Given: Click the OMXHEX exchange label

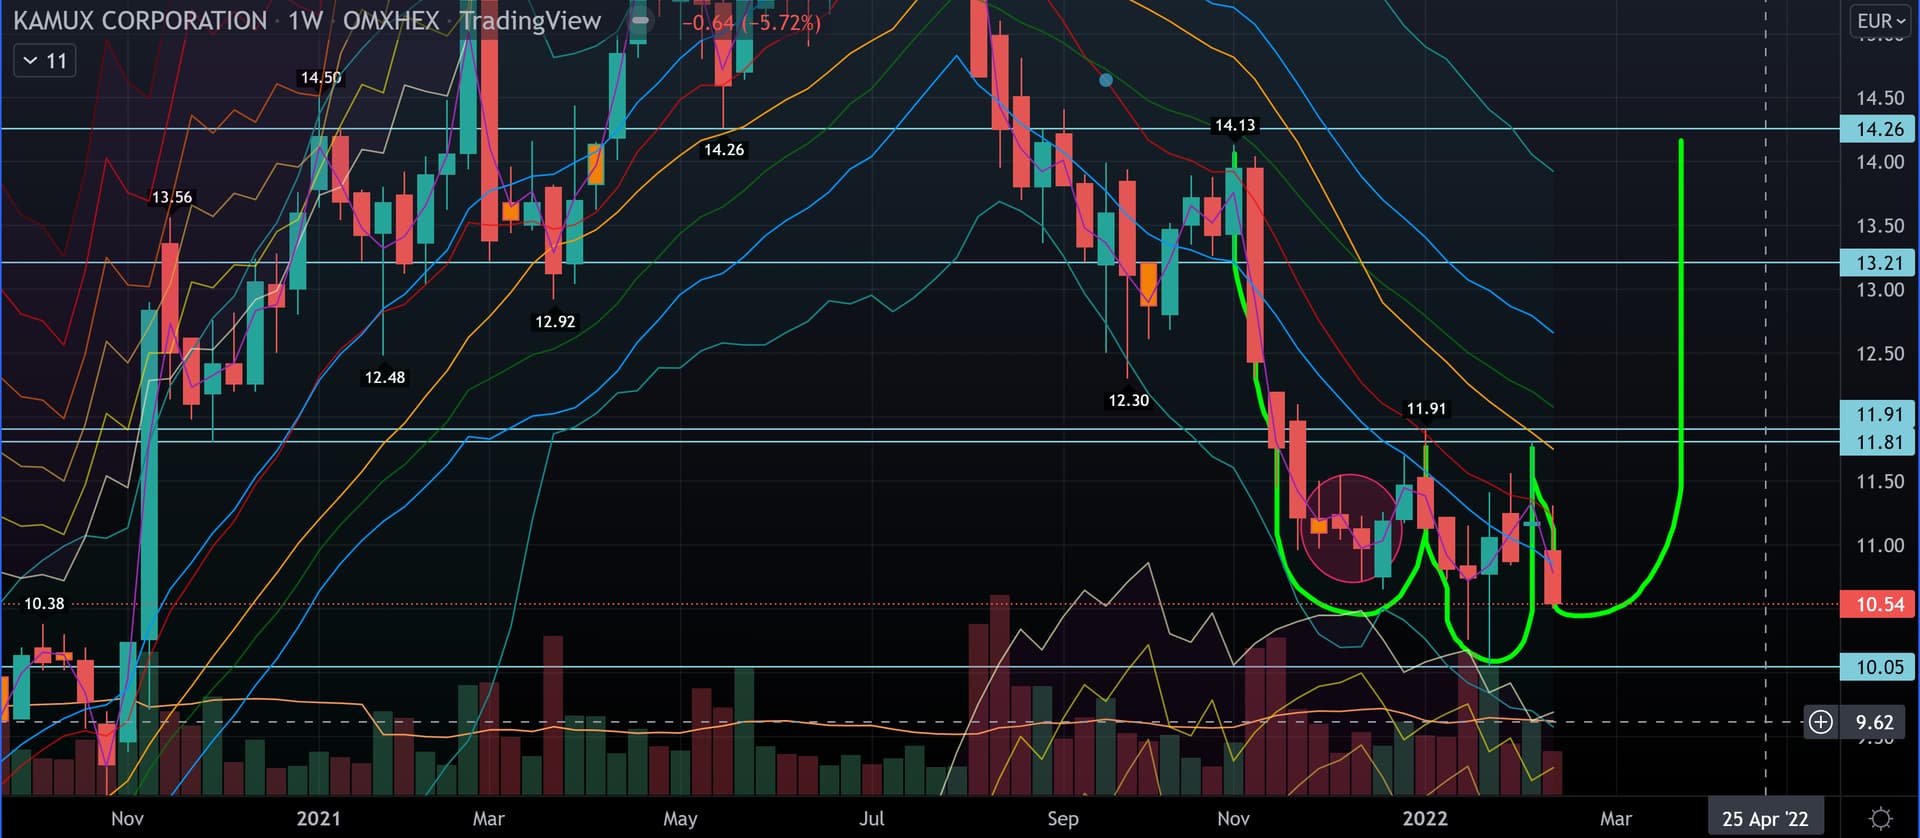Looking at the screenshot, I should coord(391,21).
